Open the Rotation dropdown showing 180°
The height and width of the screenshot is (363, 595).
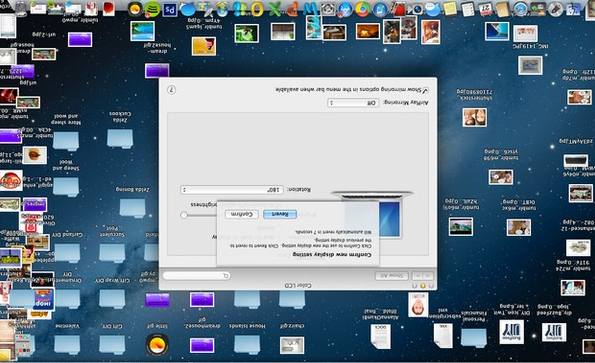pyautogui.click(x=232, y=189)
